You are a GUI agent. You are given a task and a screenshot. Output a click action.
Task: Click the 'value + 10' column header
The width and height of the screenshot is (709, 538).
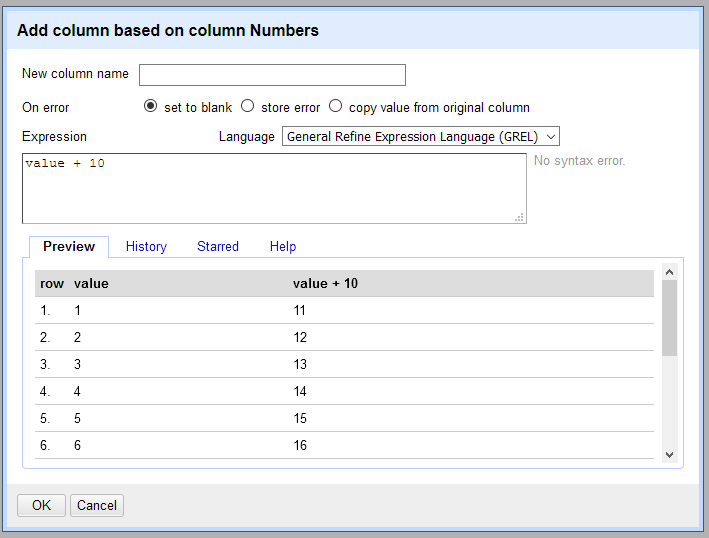pyautogui.click(x=325, y=283)
